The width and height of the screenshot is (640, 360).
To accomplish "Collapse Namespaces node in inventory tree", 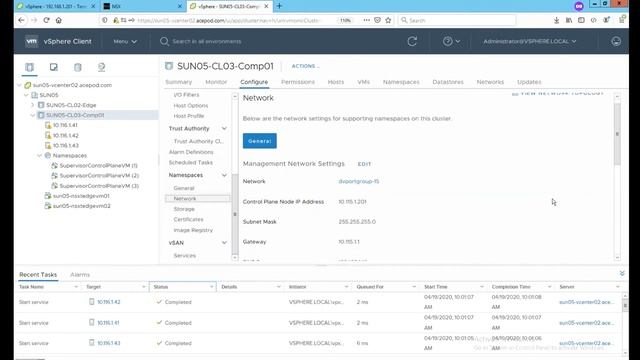I will (40, 156).
